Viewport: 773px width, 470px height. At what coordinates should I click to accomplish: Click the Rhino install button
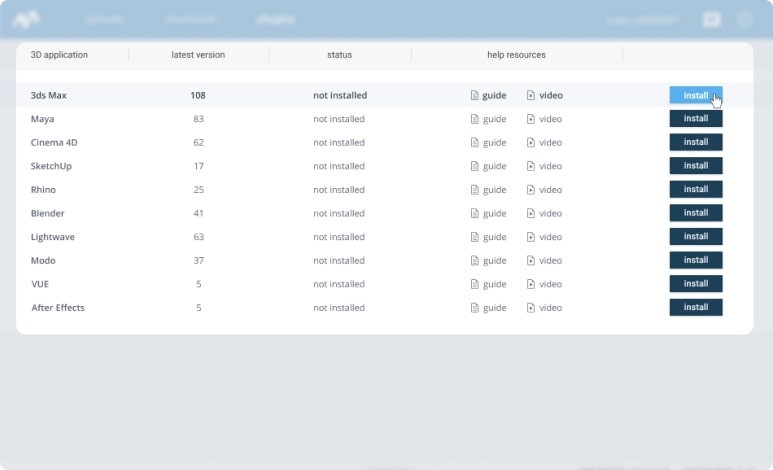coord(696,189)
